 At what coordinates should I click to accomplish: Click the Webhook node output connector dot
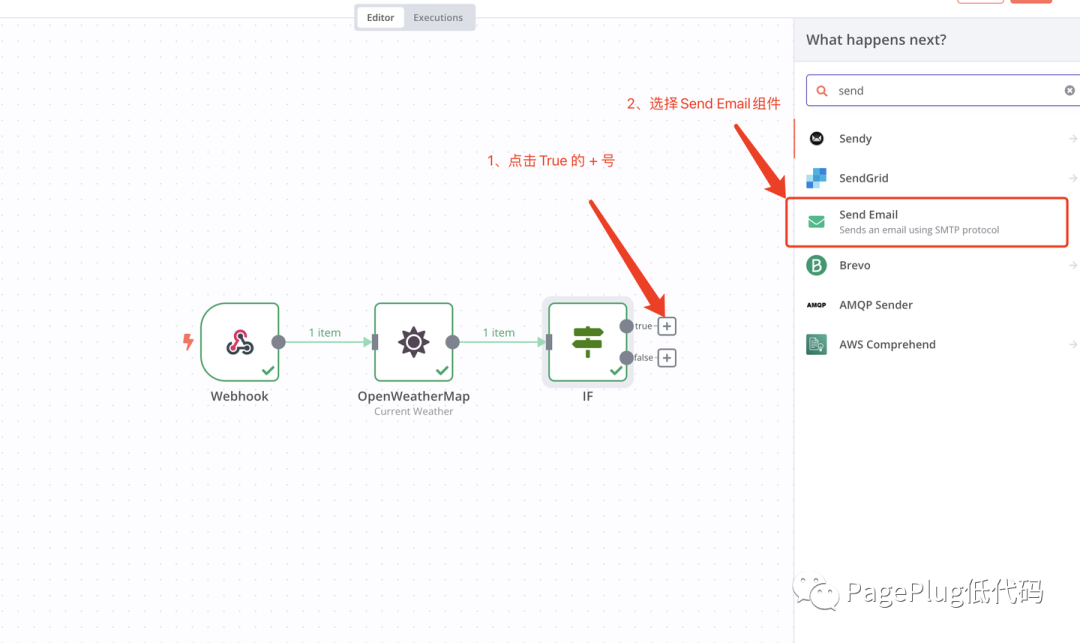click(278, 342)
